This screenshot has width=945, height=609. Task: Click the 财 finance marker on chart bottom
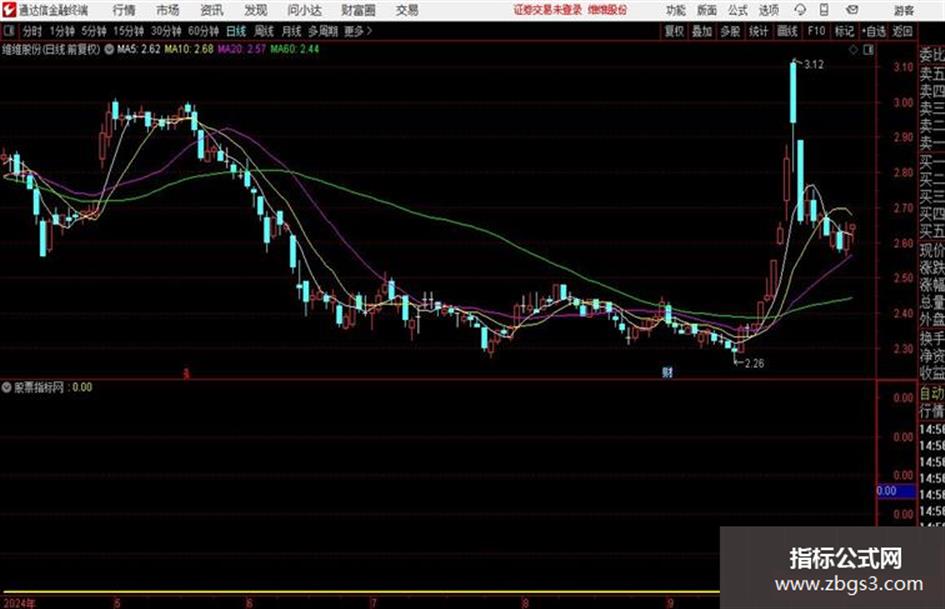coord(667,373)
